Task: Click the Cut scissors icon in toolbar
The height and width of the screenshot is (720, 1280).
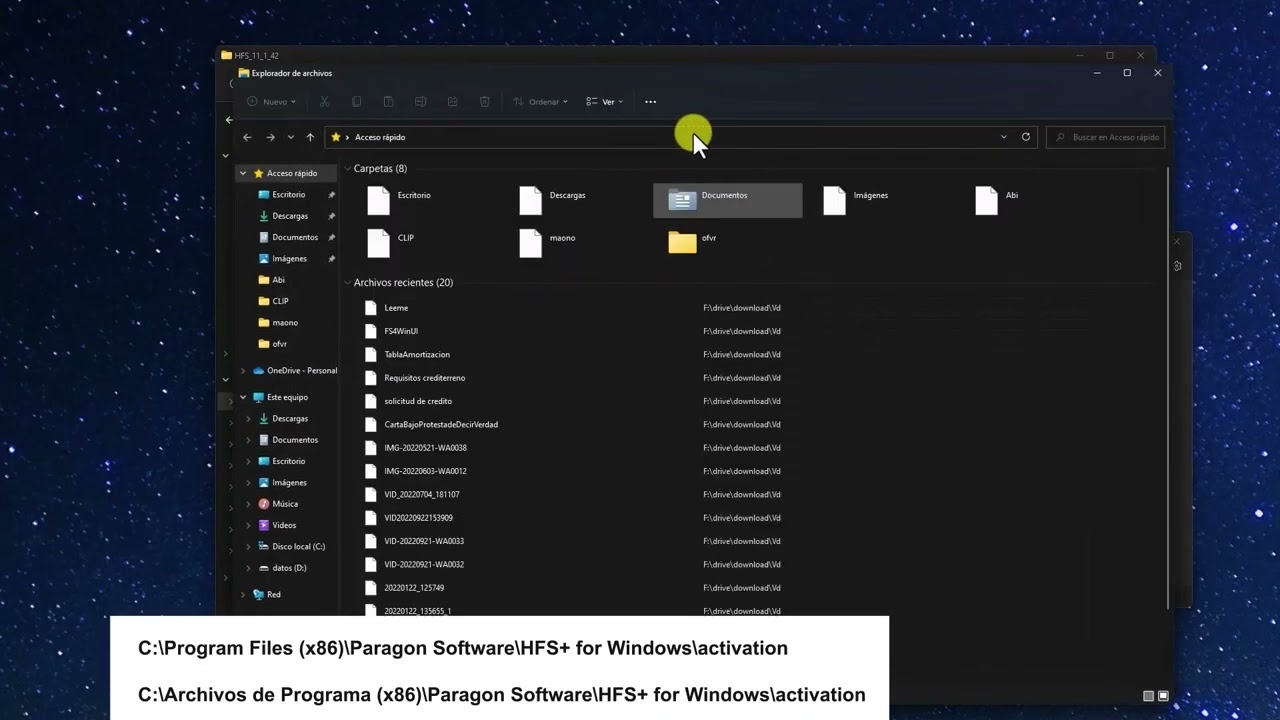Action: click(324, 101)
